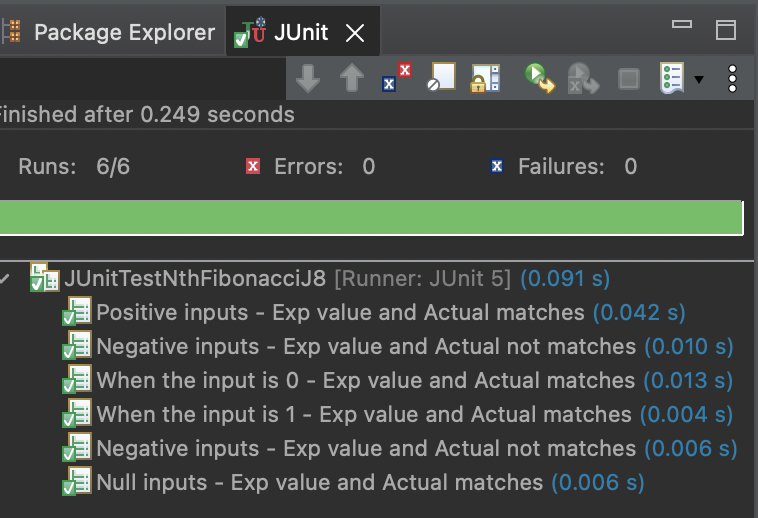Click the green test progress bar

[370, 217]
